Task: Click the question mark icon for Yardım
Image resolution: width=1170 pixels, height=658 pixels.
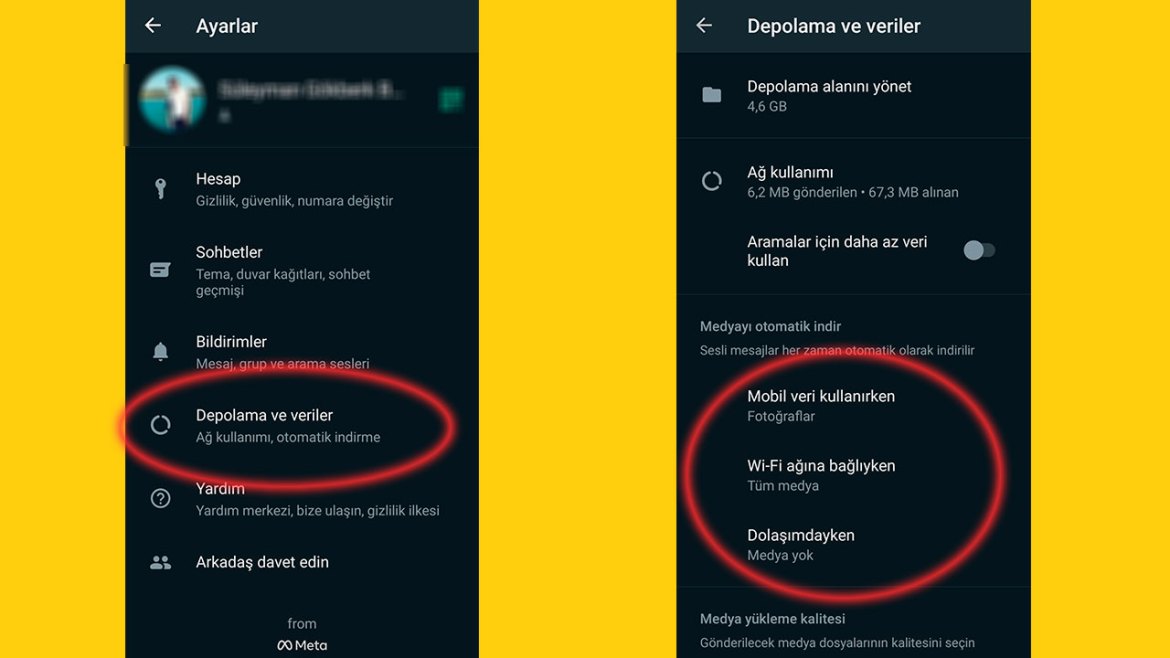Action: 160,498
